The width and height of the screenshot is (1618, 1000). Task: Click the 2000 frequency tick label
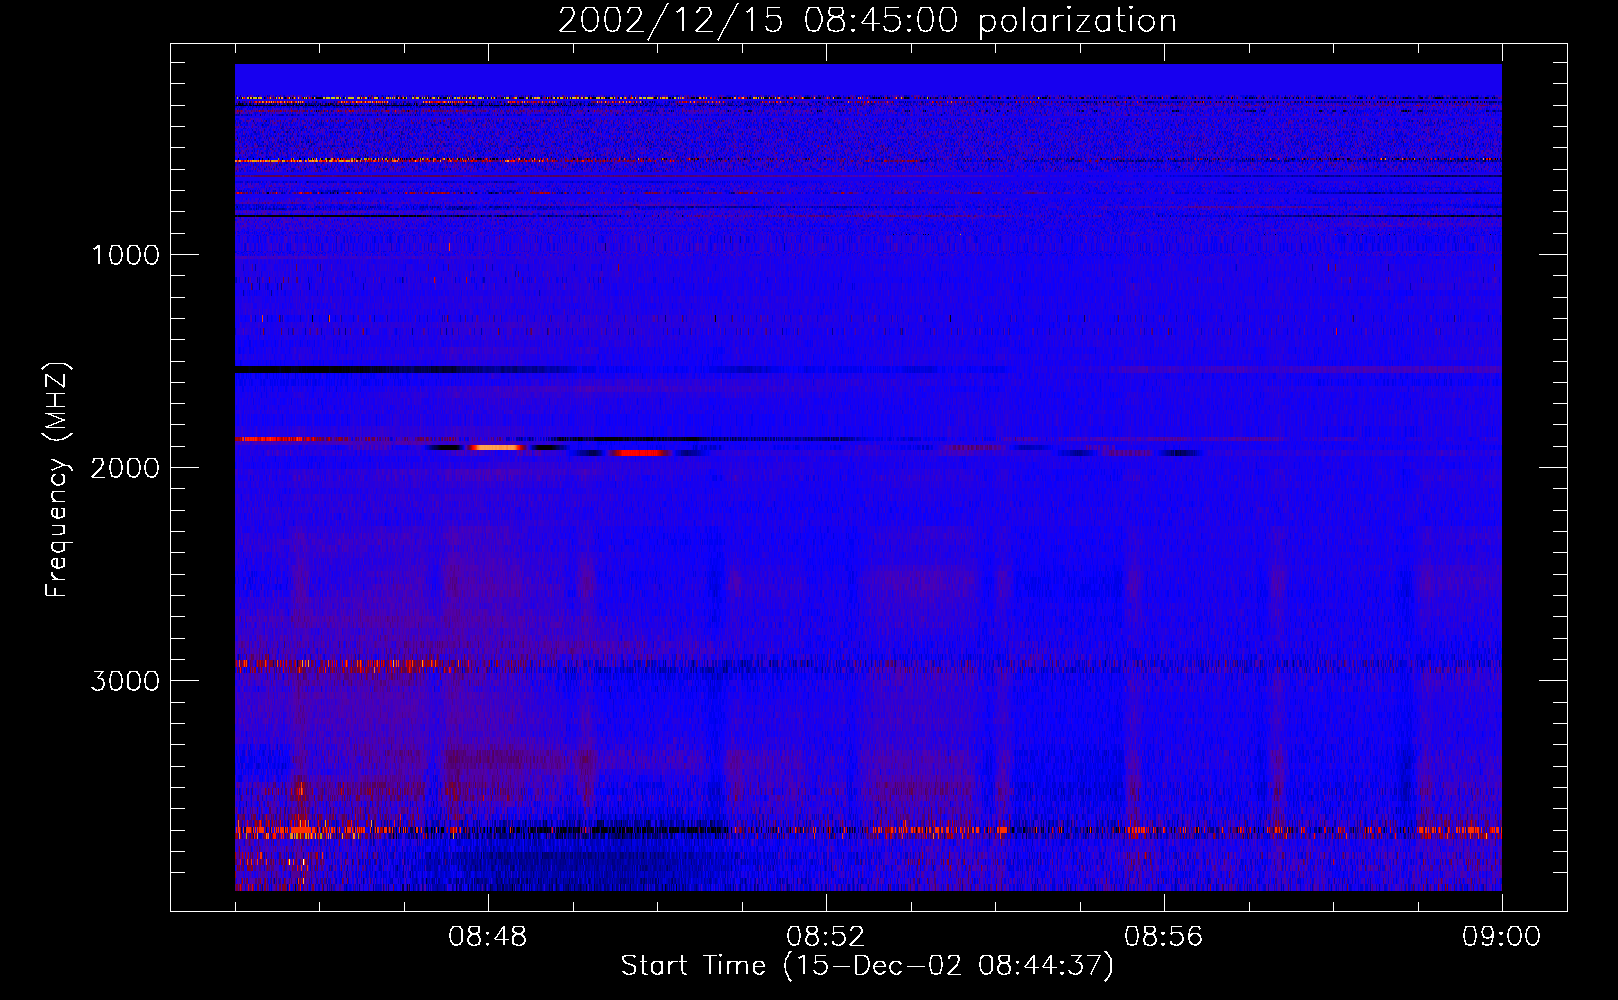(125, 468)
